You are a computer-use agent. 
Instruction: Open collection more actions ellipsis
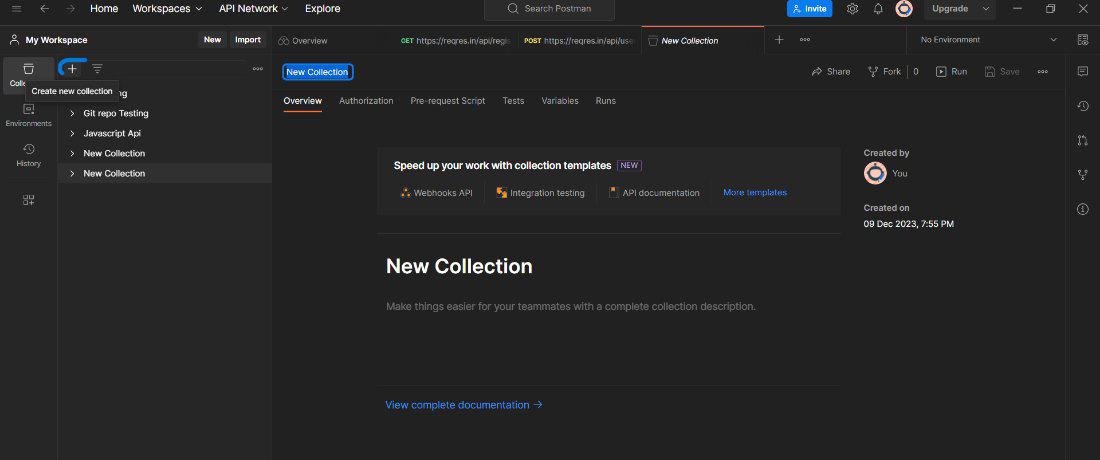(x=1042, y=72)
